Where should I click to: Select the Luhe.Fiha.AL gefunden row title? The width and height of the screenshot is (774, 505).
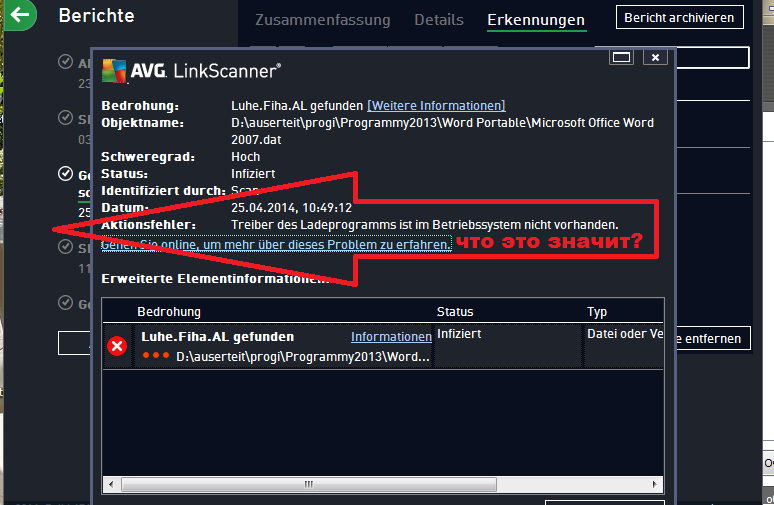click(217, 337)
